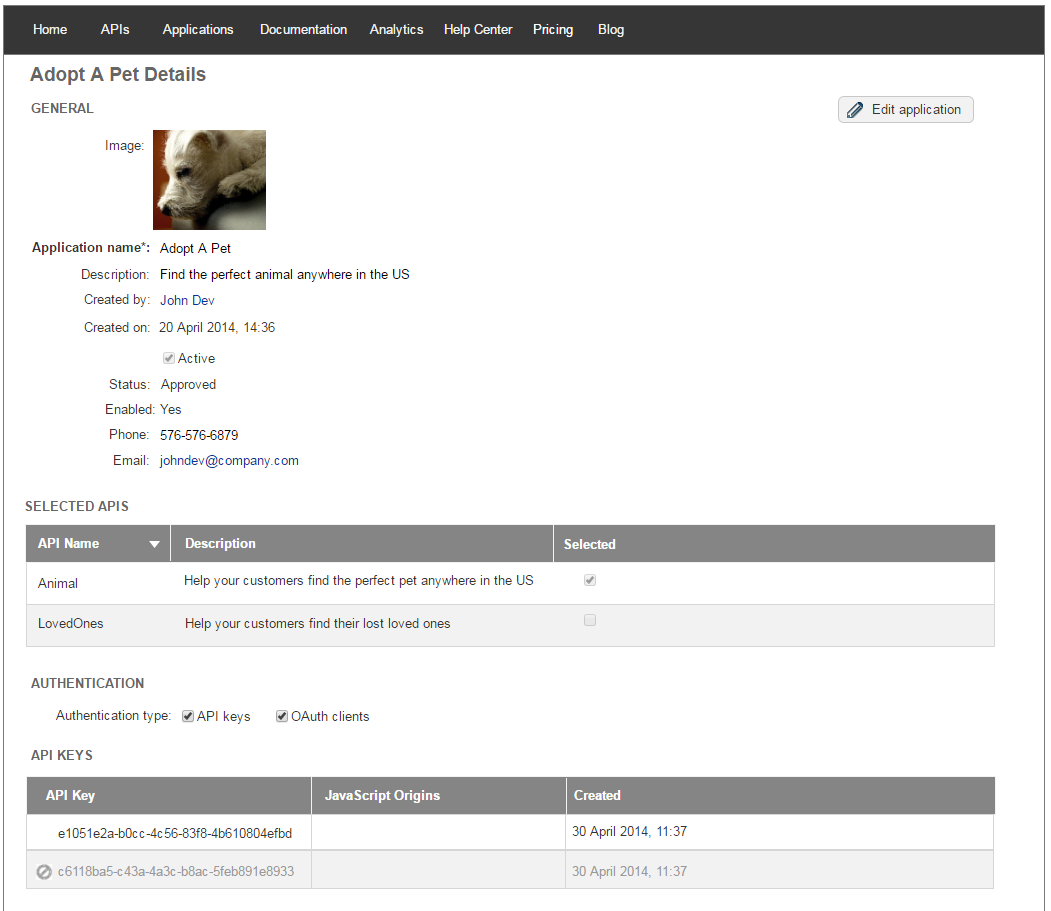This screenshot has height=911, width=1051.
Task: Open the Applications menu item
Action: [x=198, y=29]
